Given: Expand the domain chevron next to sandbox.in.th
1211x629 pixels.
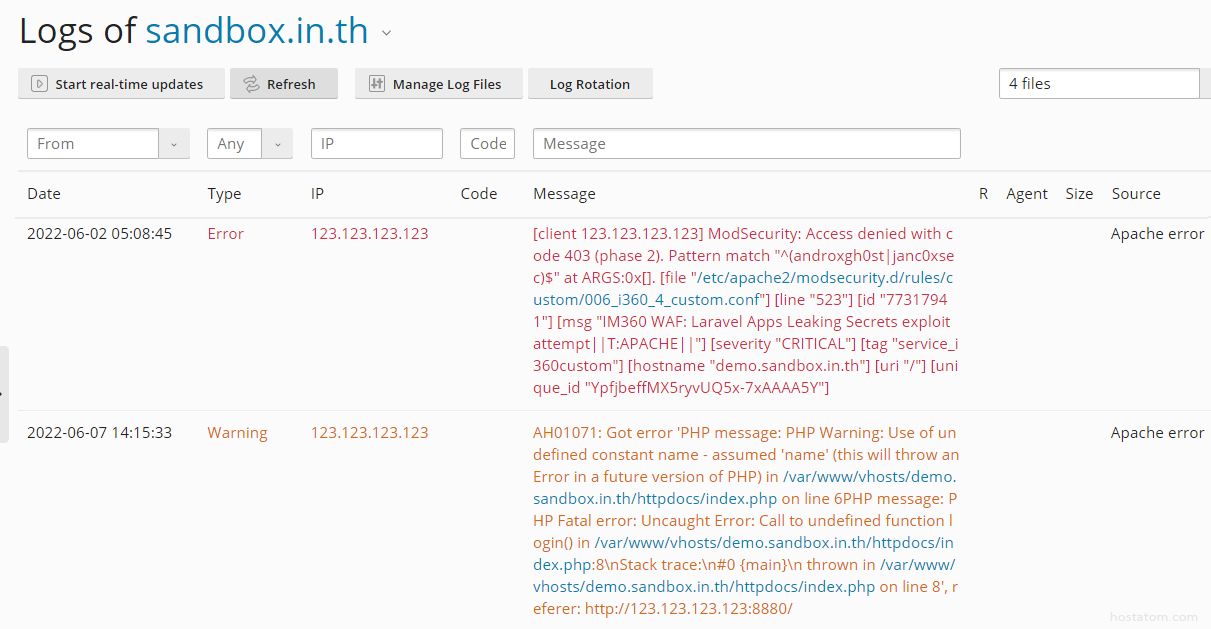Looking at the screenshot, I should point(386,33).
